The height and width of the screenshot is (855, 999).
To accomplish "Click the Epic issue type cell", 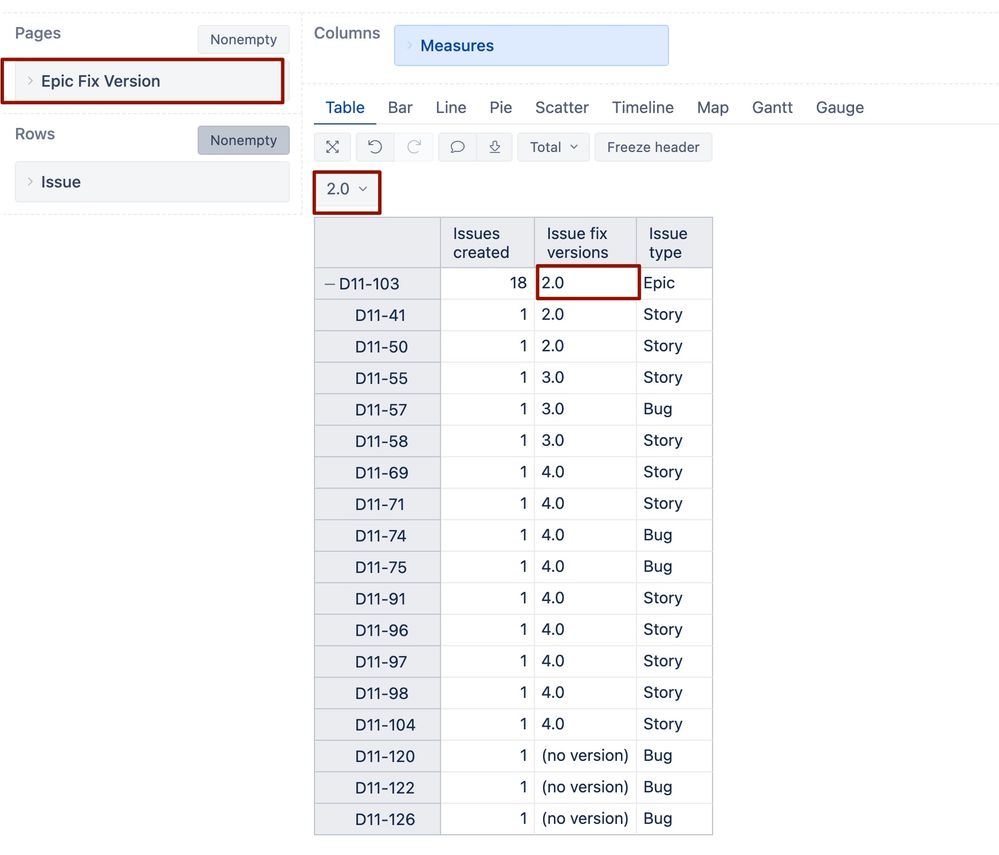I will (x=674, y=283).
